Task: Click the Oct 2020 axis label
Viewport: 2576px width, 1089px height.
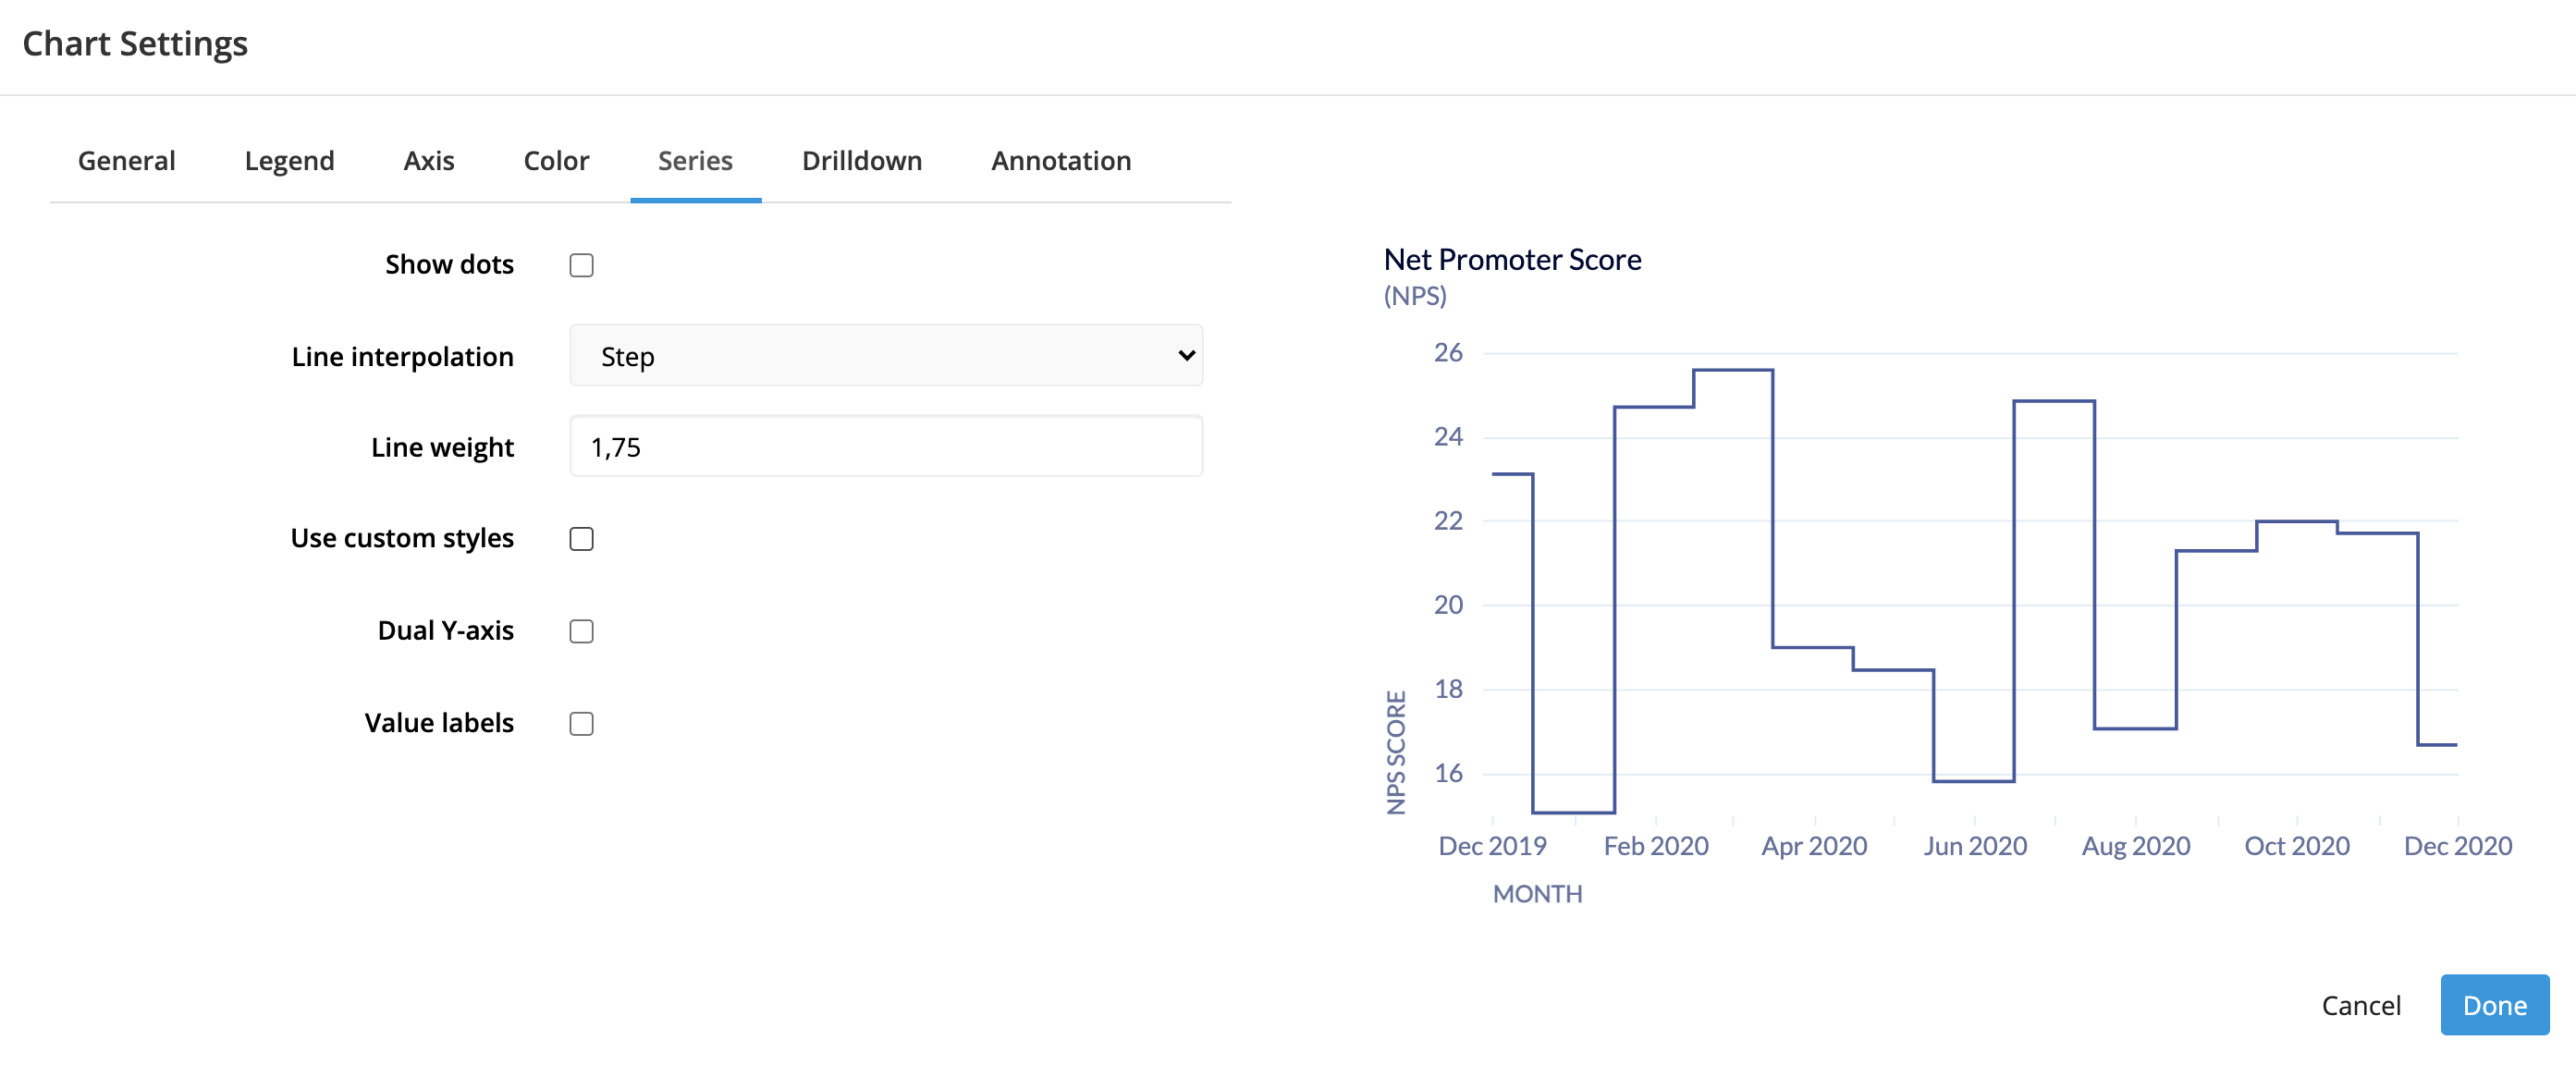Action: 2297,846
